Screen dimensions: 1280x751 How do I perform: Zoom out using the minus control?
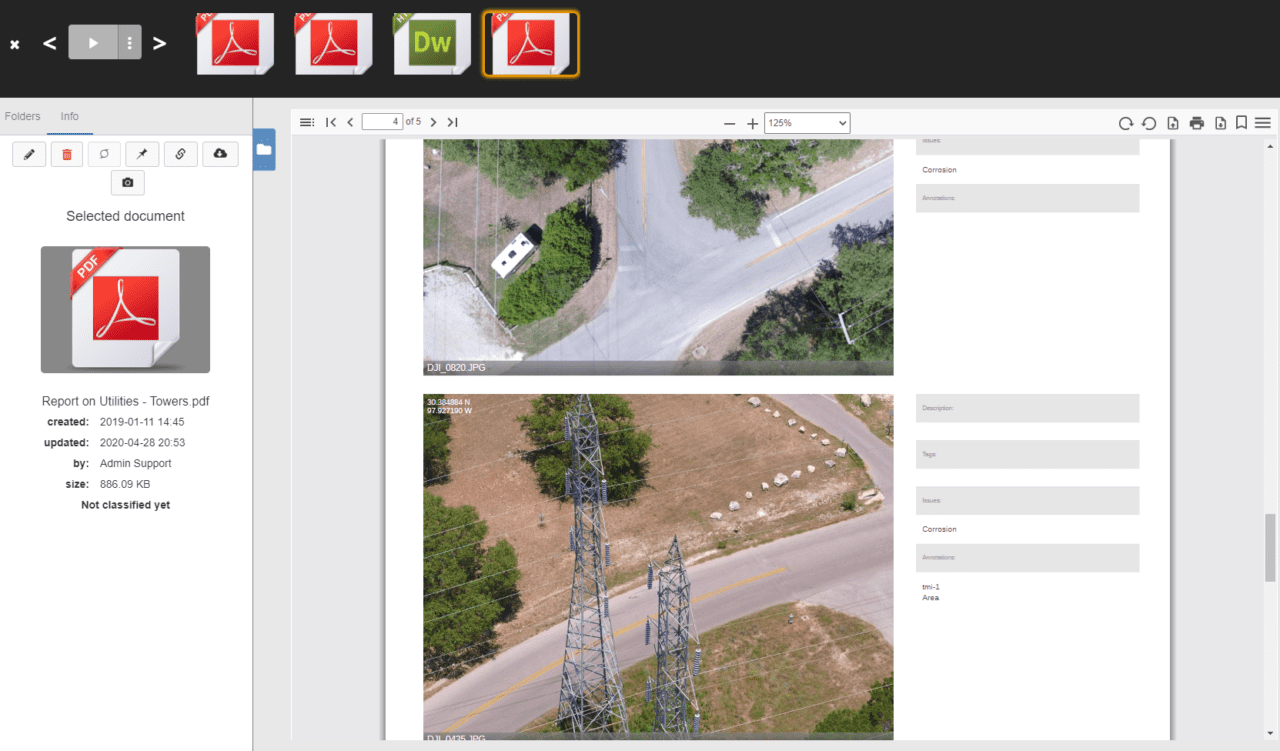729,124
